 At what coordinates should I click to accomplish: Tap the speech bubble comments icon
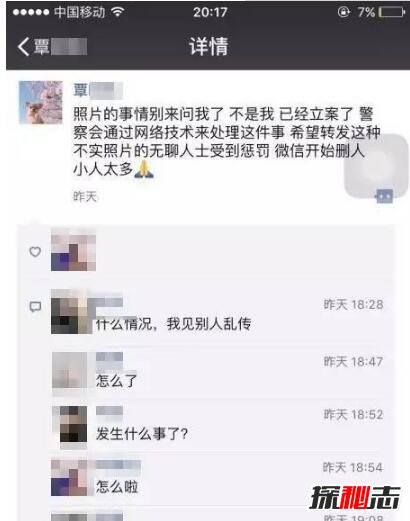(x=35, y=306)
